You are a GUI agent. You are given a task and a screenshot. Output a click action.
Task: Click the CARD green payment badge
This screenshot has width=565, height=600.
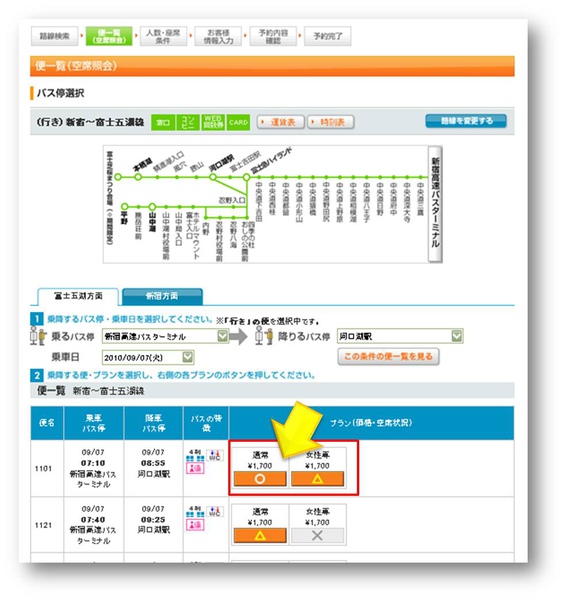238,122
